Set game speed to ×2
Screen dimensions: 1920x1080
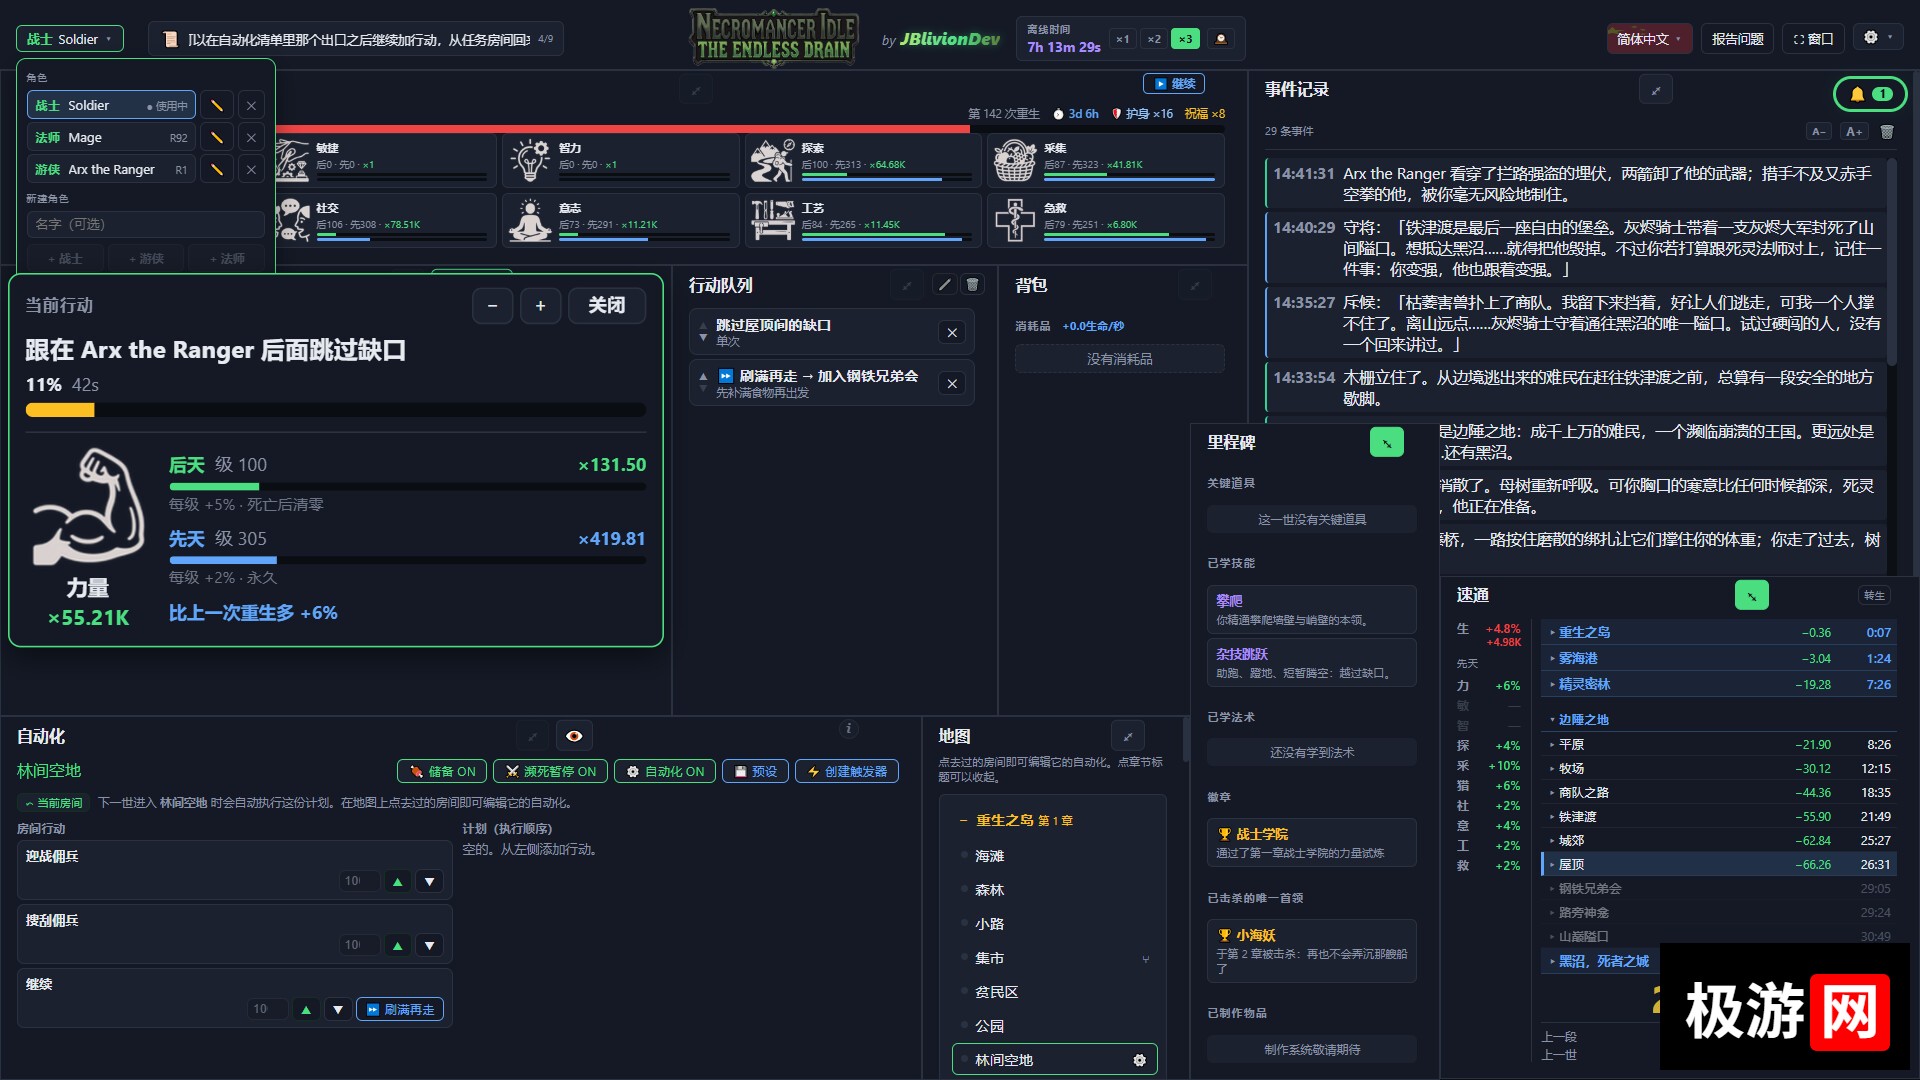tap(1154, 39)
